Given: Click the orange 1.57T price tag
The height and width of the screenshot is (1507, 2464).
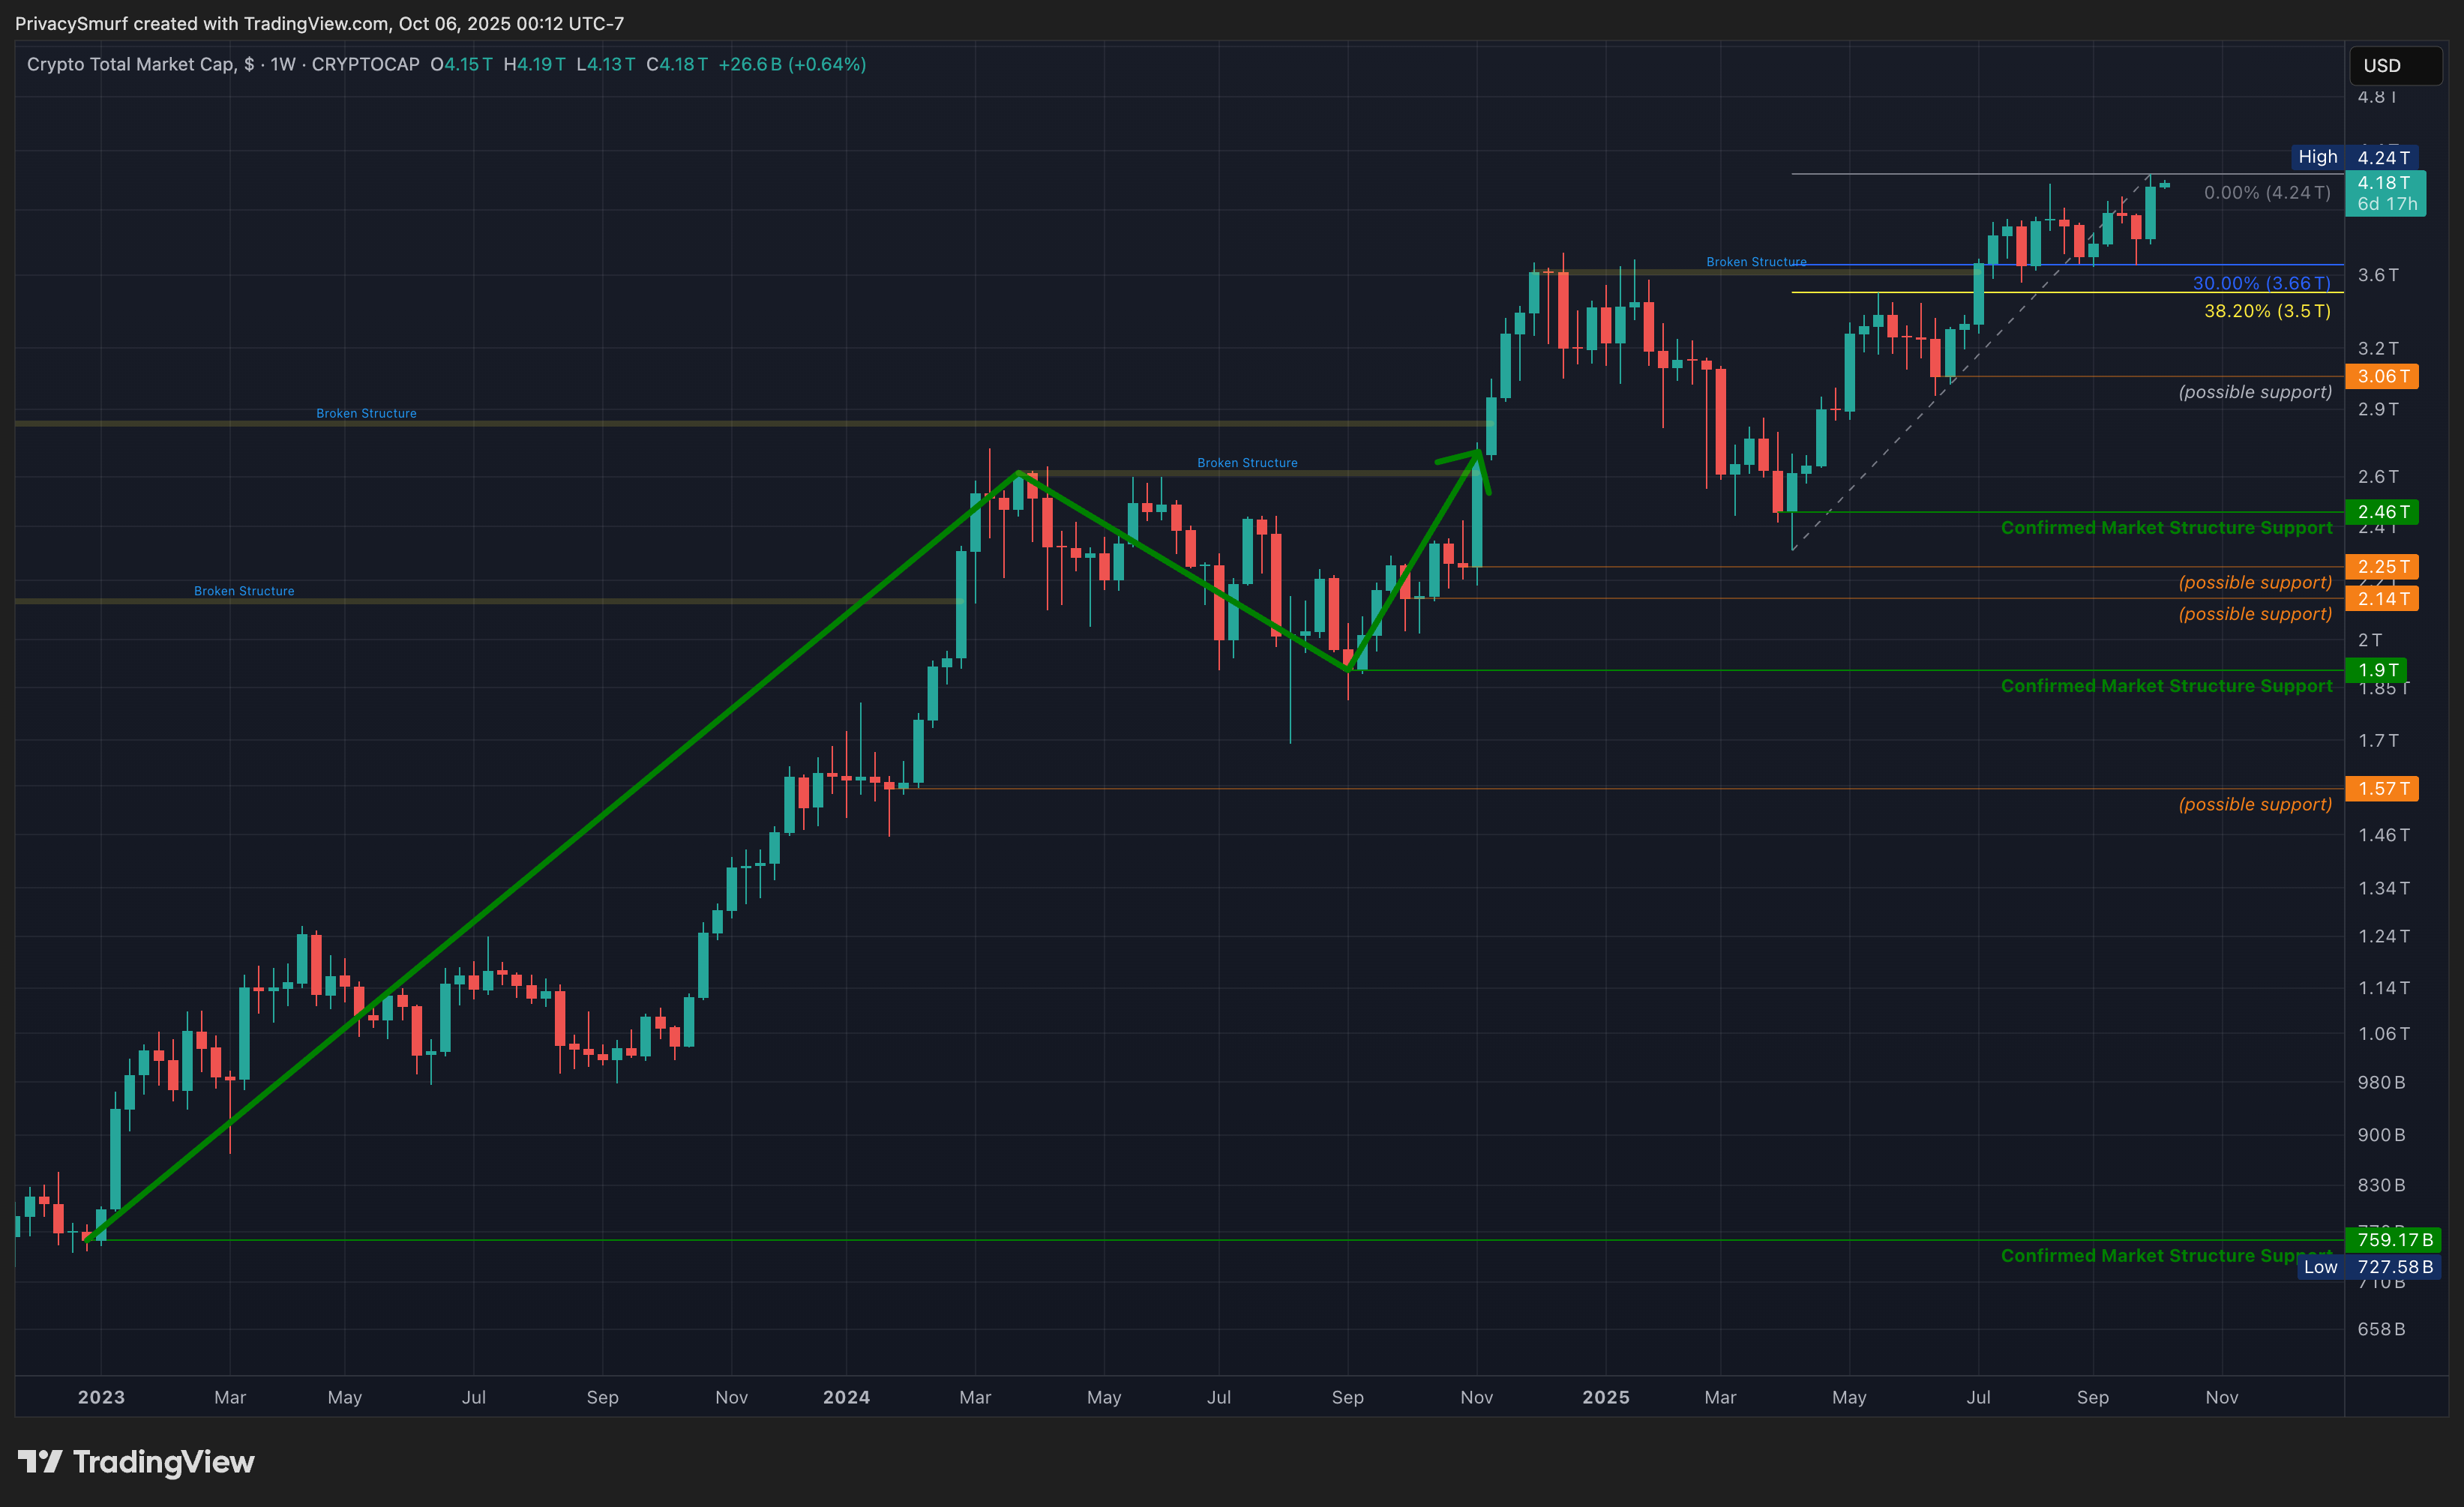Looking at the screenshot, I should [2381, 789].
